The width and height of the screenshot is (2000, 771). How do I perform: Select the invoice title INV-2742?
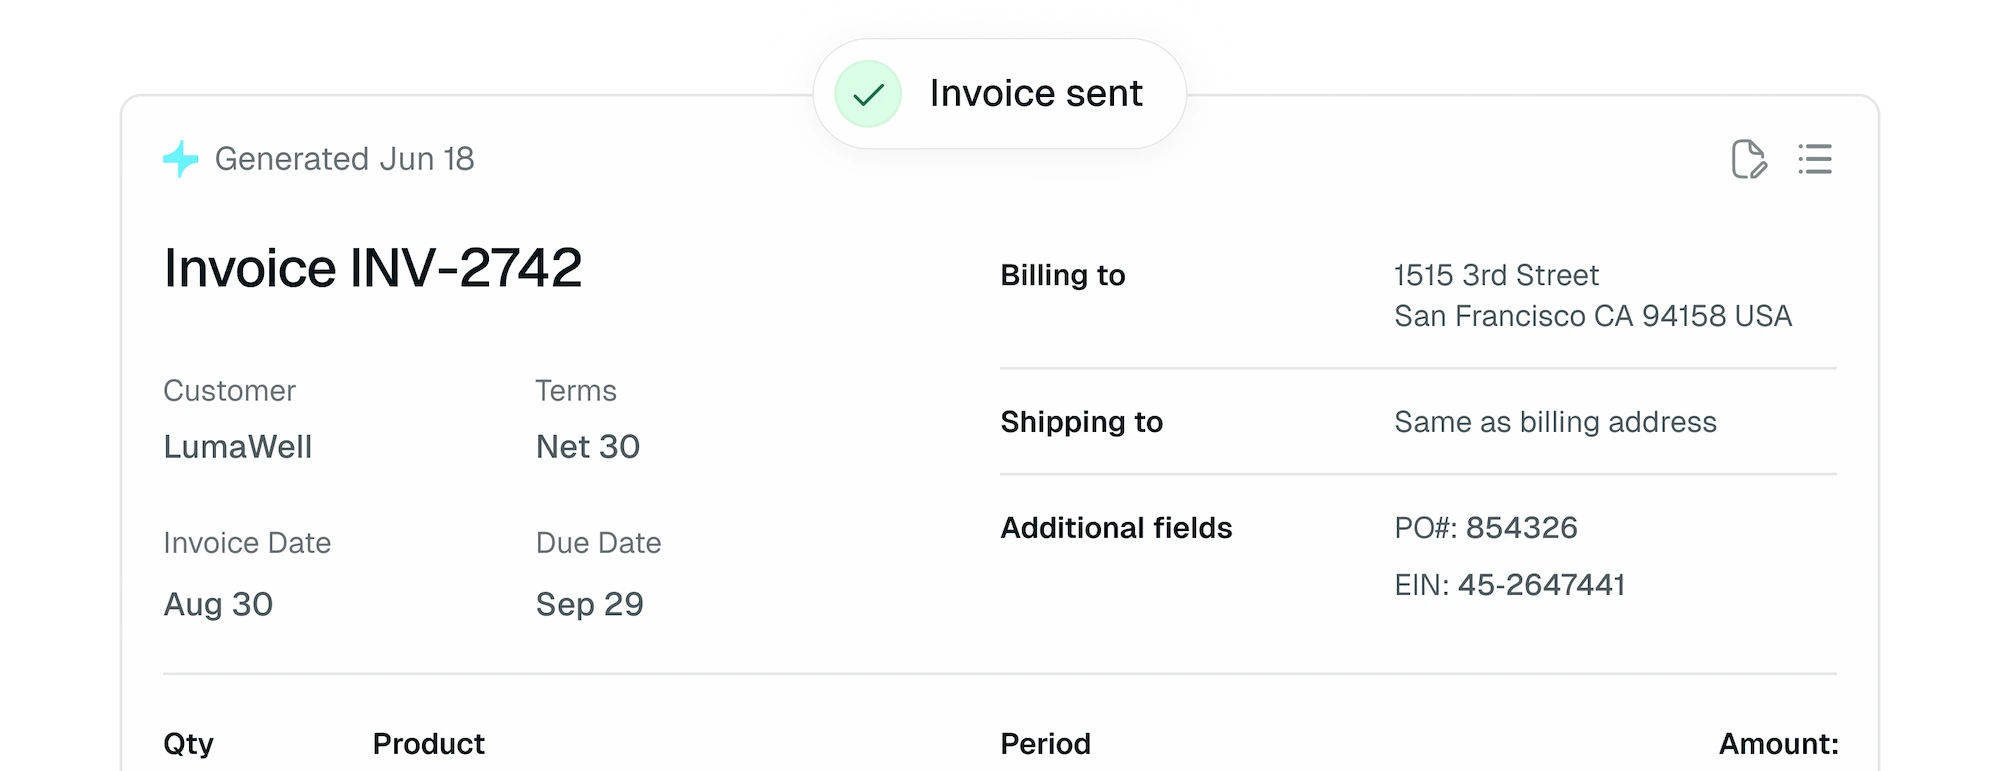click(375, 268)
